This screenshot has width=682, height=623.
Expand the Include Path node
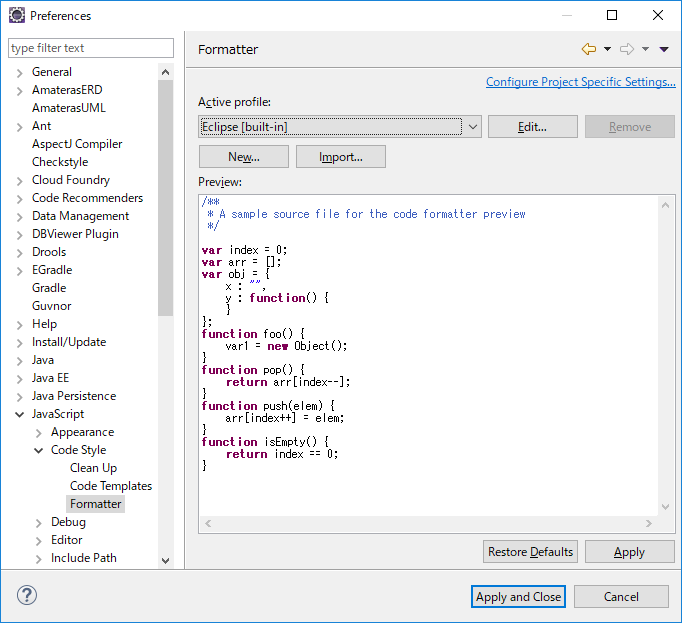38,559
